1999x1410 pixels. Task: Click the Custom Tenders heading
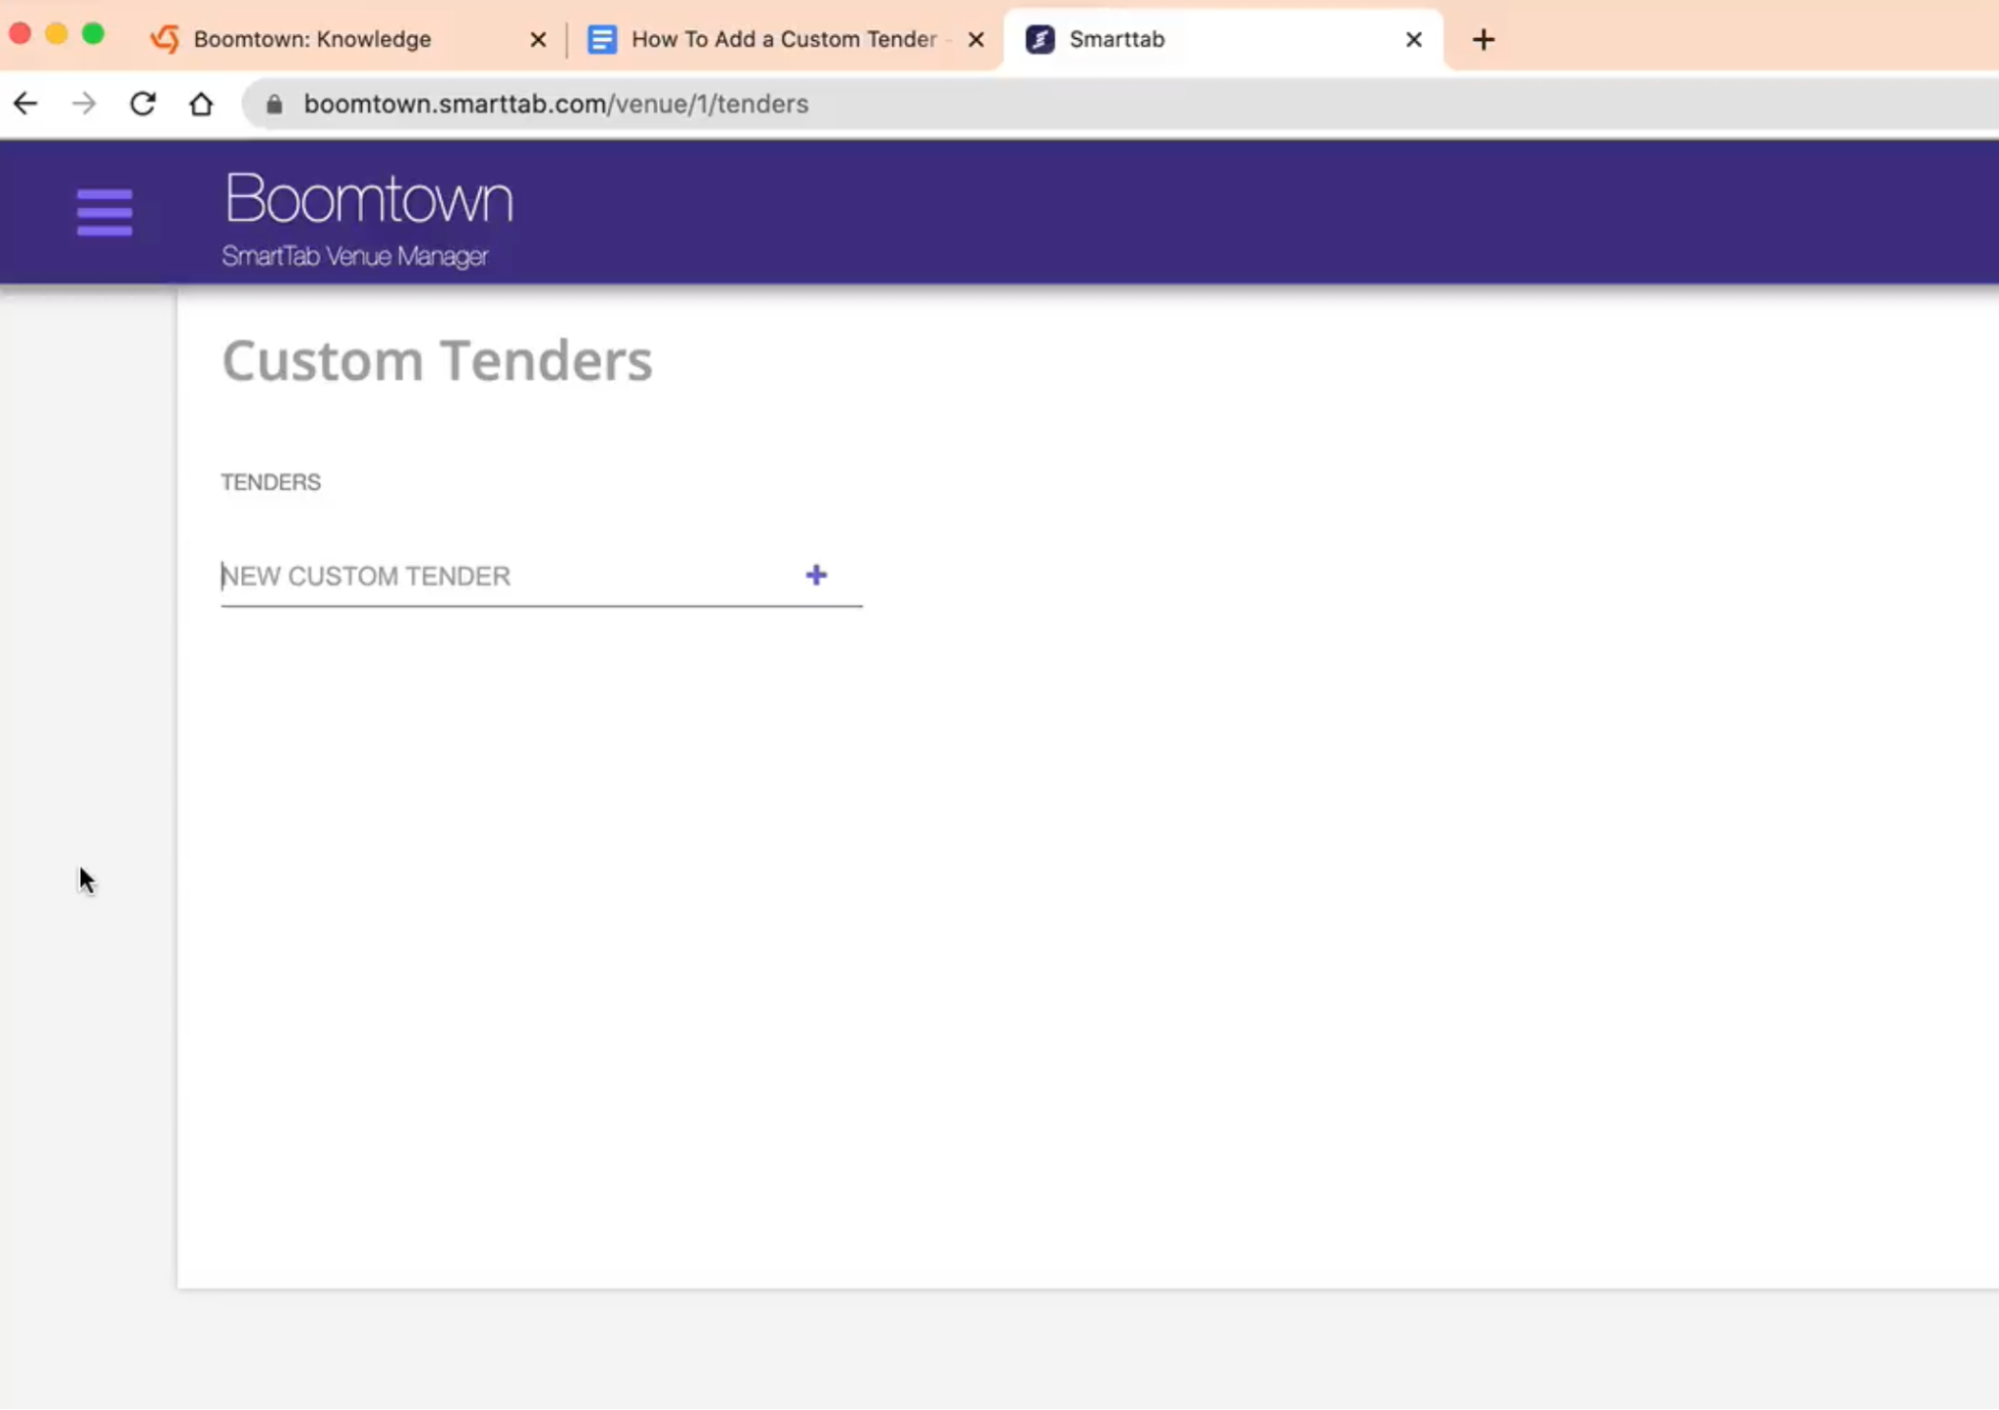click(x=437, y=360)
